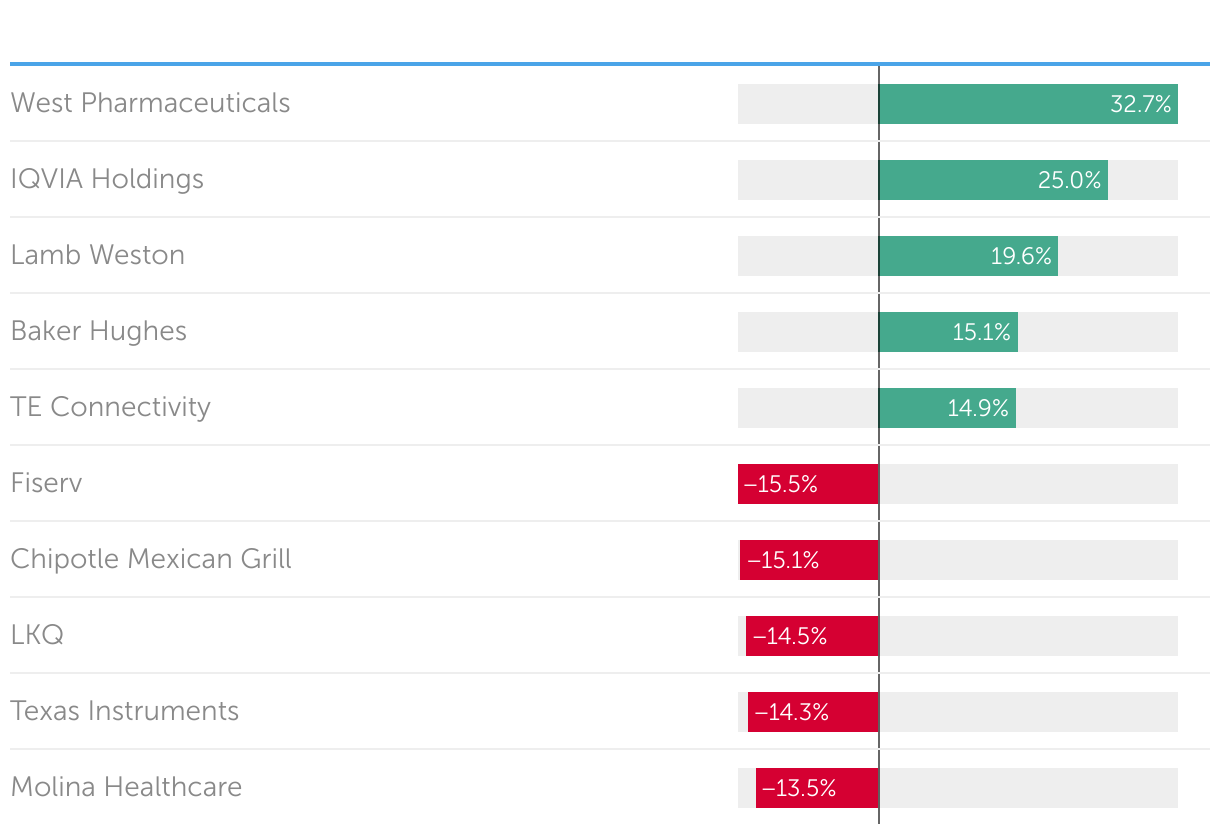Select the red −13.5% bar
This screenshot has height=834, width=1220.
click(x=817, y=788)
